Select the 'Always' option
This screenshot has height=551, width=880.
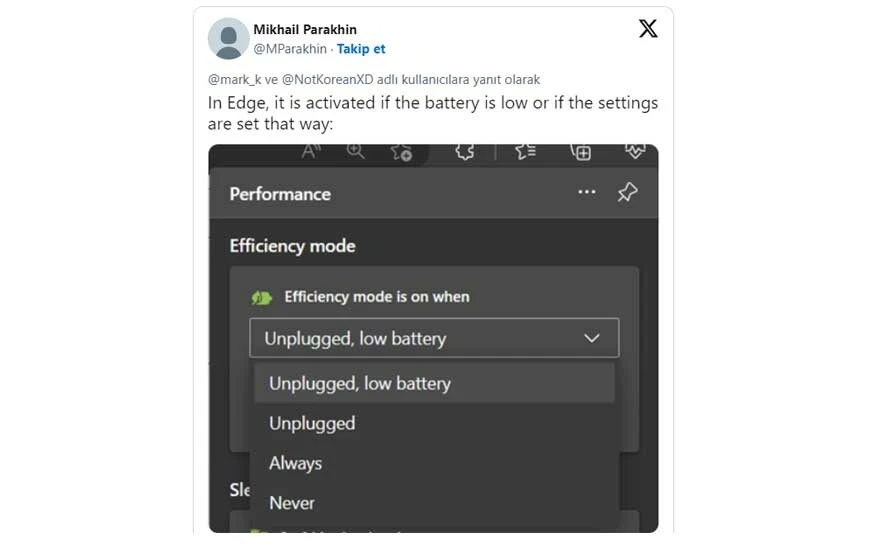[296, 463]
